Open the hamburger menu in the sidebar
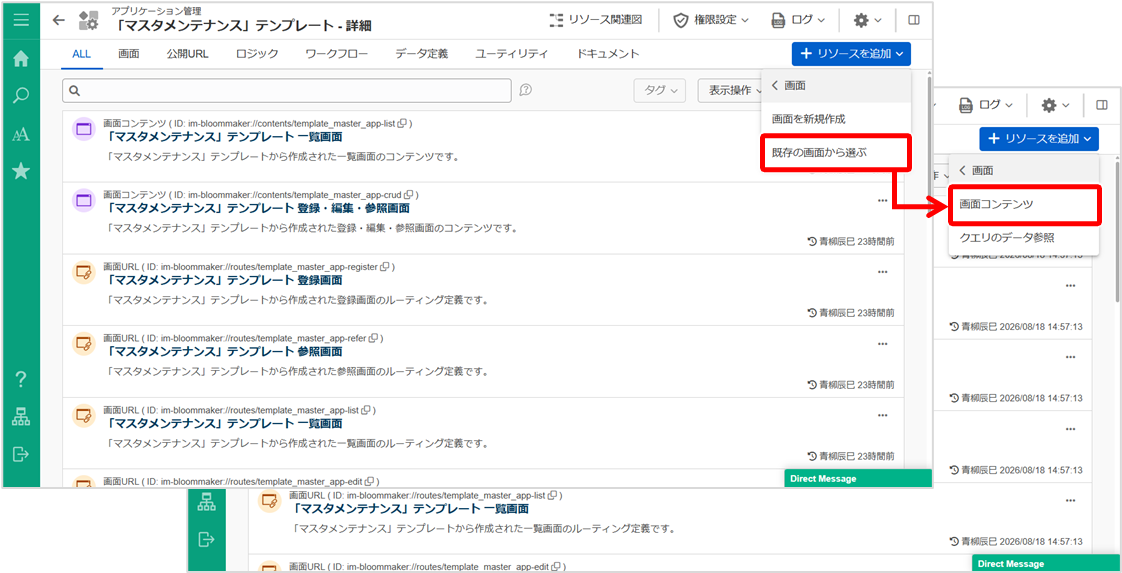The height and width of the screenshot is (573, 1122). pyautogui.click(x=21, y=19)
